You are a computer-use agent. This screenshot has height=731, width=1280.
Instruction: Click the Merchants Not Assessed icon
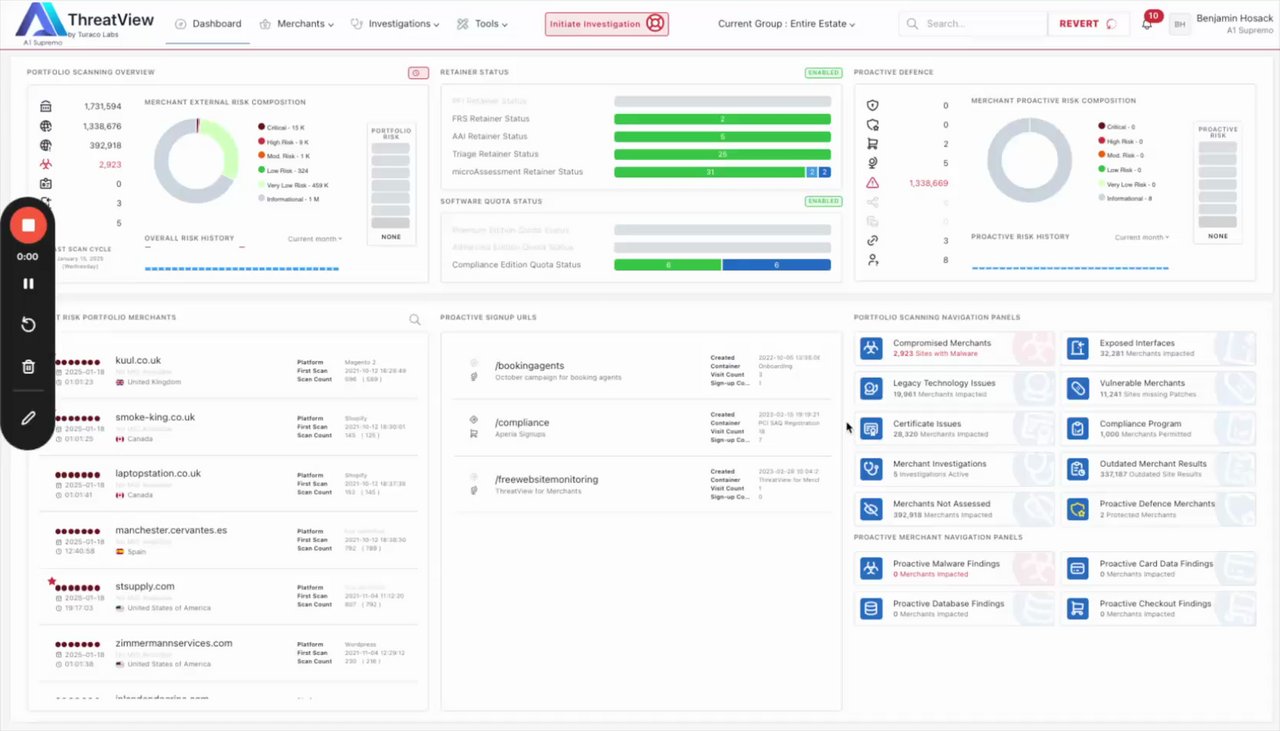coord(871,508)
